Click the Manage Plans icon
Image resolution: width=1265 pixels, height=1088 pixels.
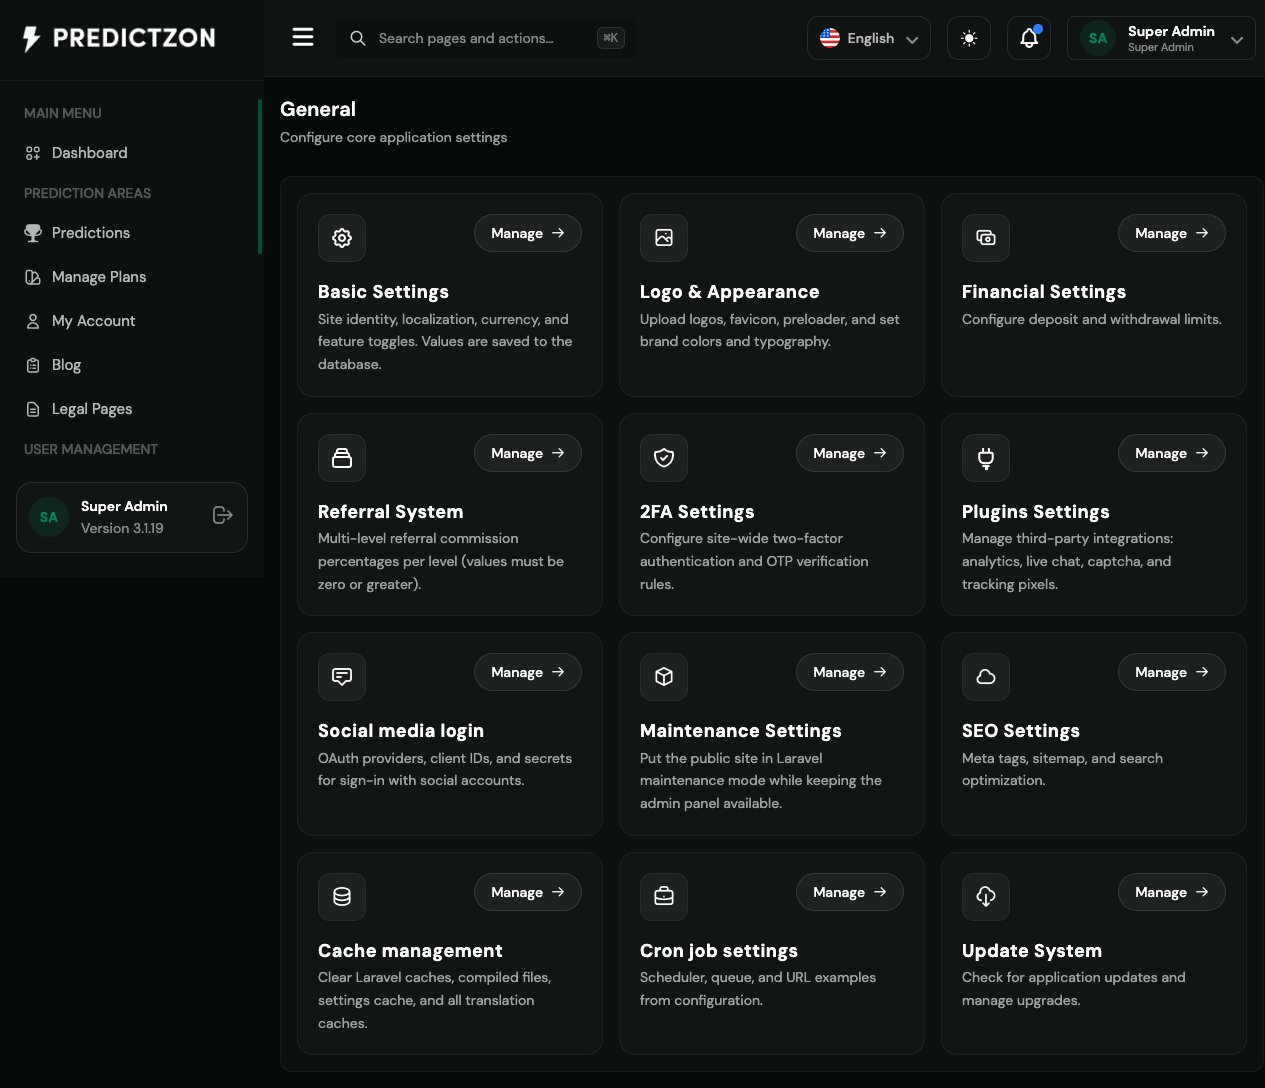coord(33,277)
